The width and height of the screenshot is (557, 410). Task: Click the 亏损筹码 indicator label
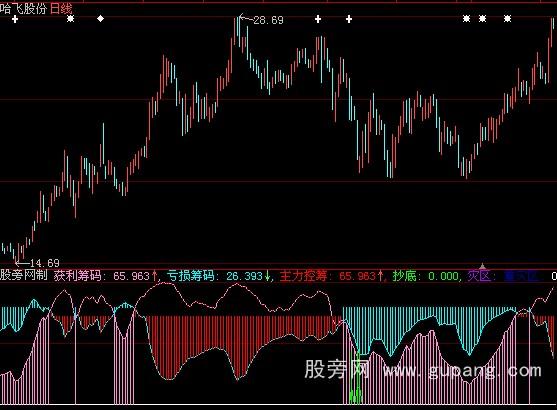pos(190,275)
